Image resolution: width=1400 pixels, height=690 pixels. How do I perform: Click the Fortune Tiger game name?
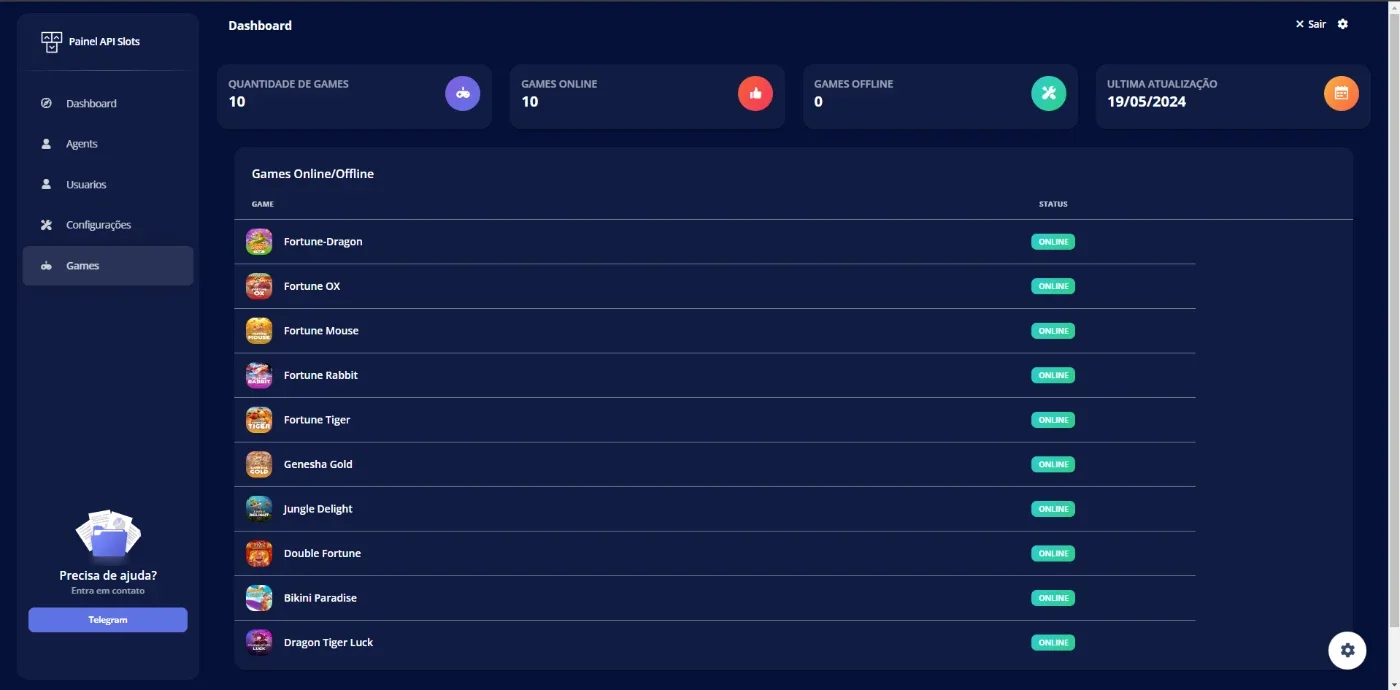pyautogui.click(x=317, y=420)
